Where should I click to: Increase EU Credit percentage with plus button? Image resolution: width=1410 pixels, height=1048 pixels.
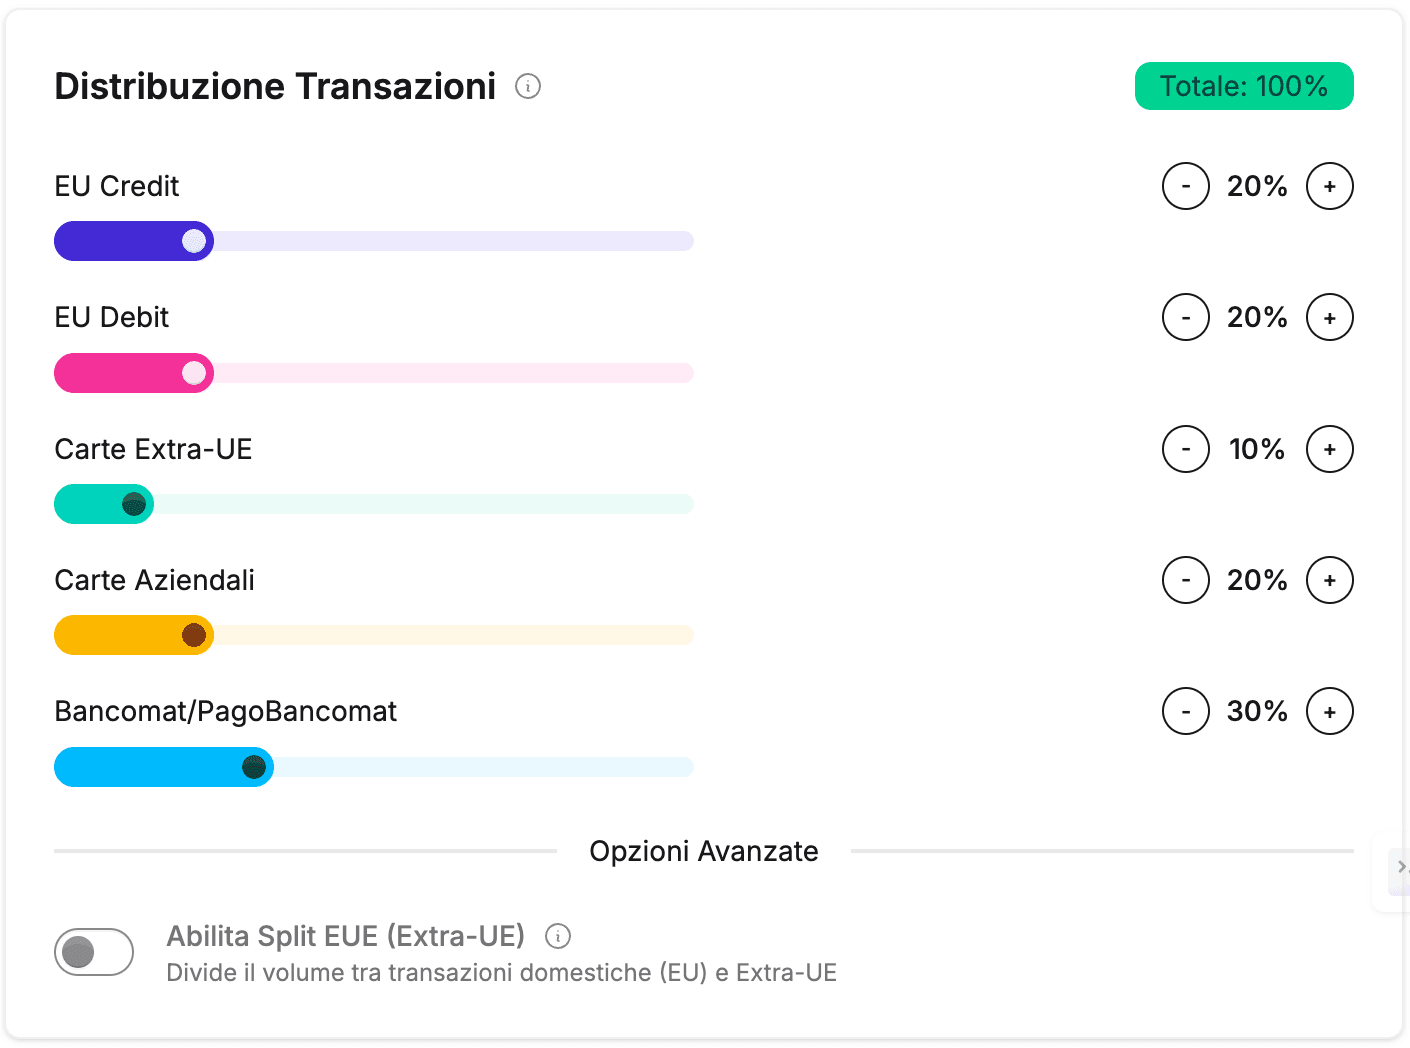[1330, 186]
